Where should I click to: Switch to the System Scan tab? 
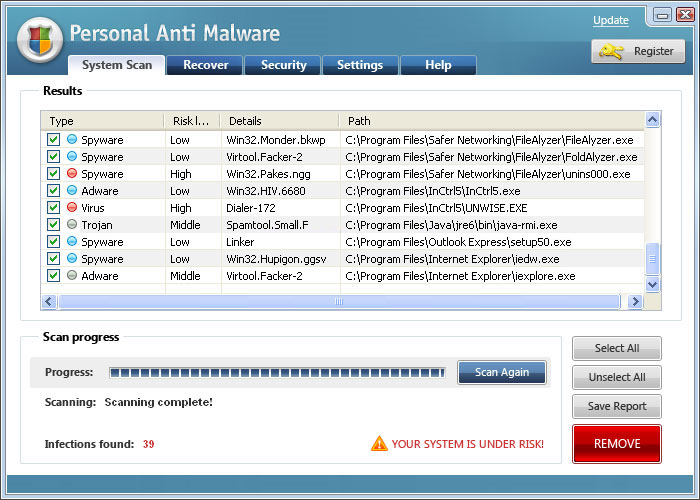(117, 65)
